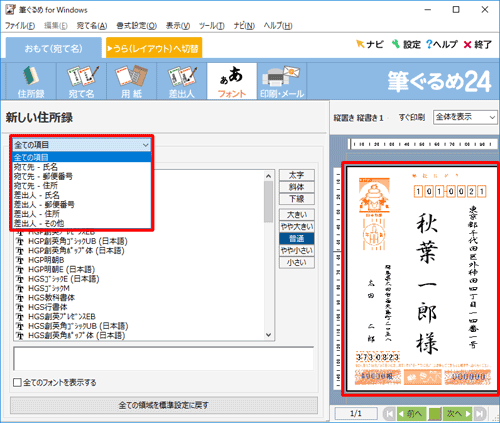Choose 差出人 - 住所 in dropdown list
This screenshot has width=500, height=423.
tap(82, 214)
